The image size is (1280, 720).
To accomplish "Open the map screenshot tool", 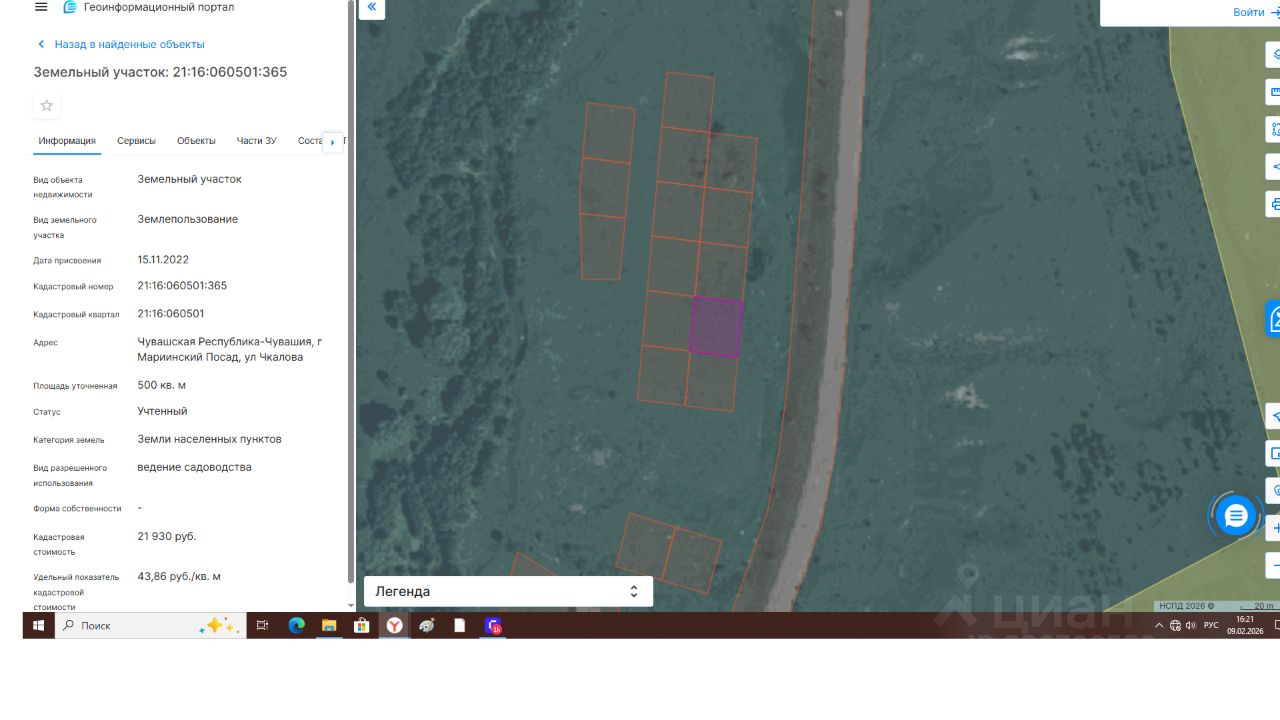I will [x=1273, y=453].
